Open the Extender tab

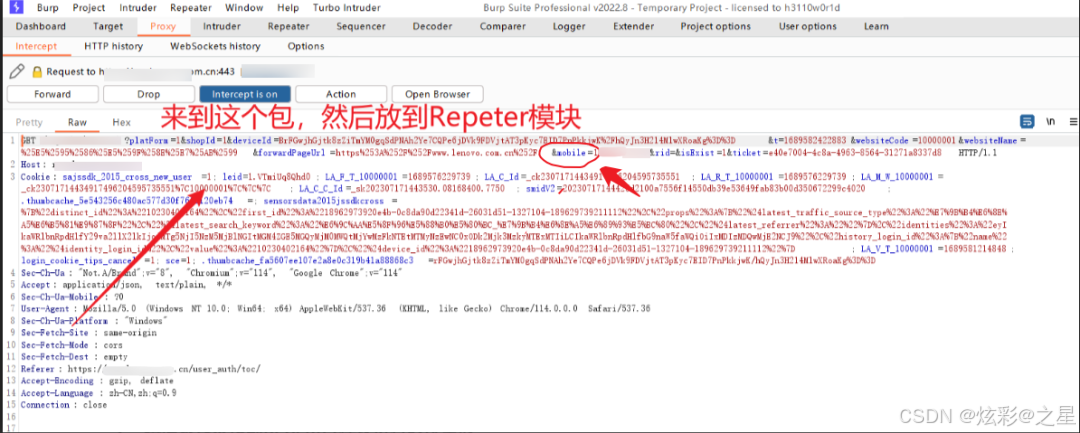click(633, 26)
